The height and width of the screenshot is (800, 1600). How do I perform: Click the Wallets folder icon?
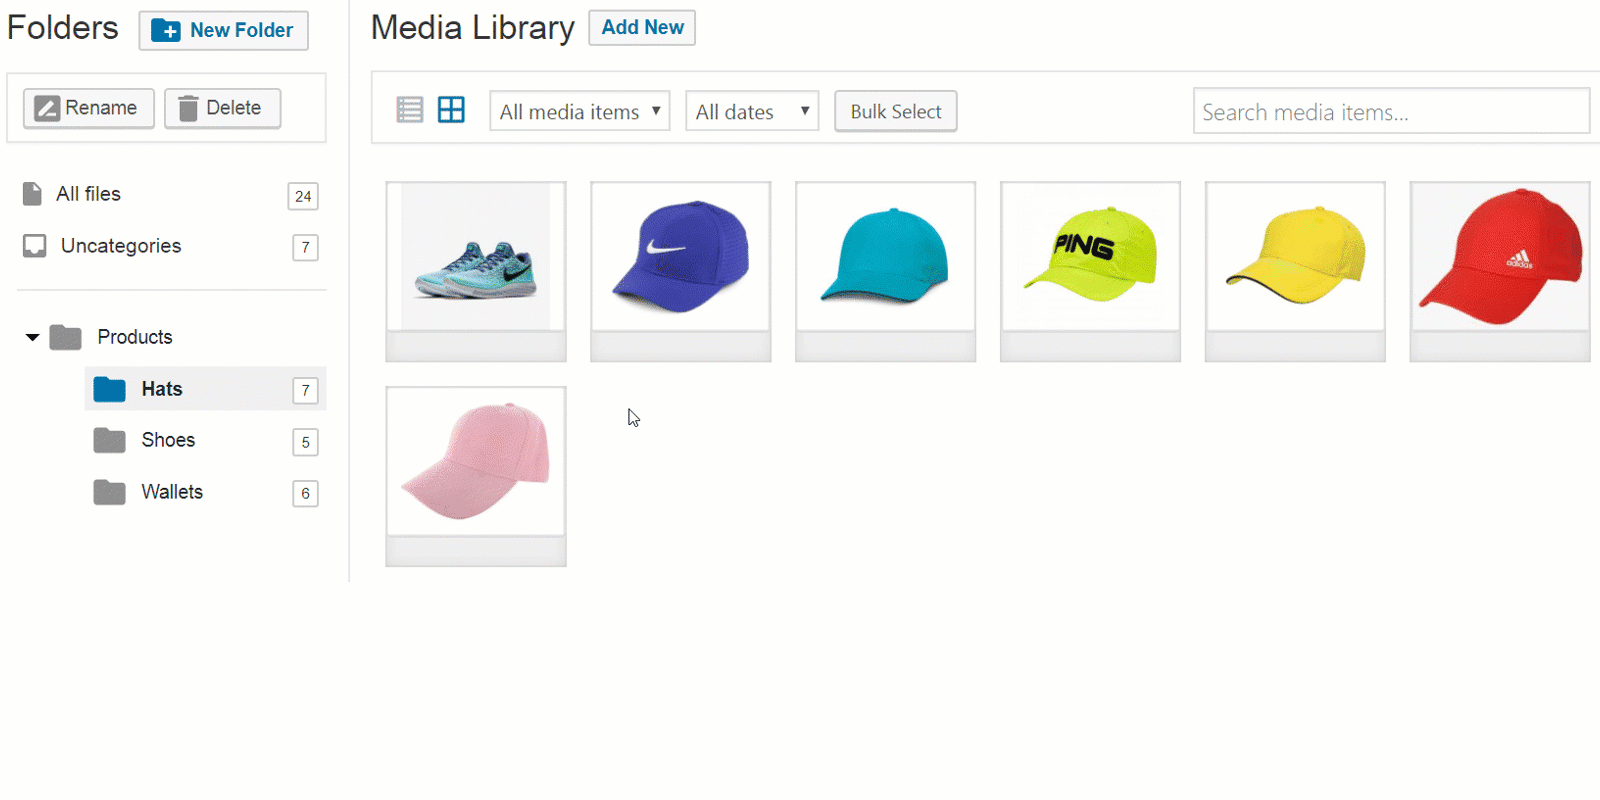tap(109, 493)
